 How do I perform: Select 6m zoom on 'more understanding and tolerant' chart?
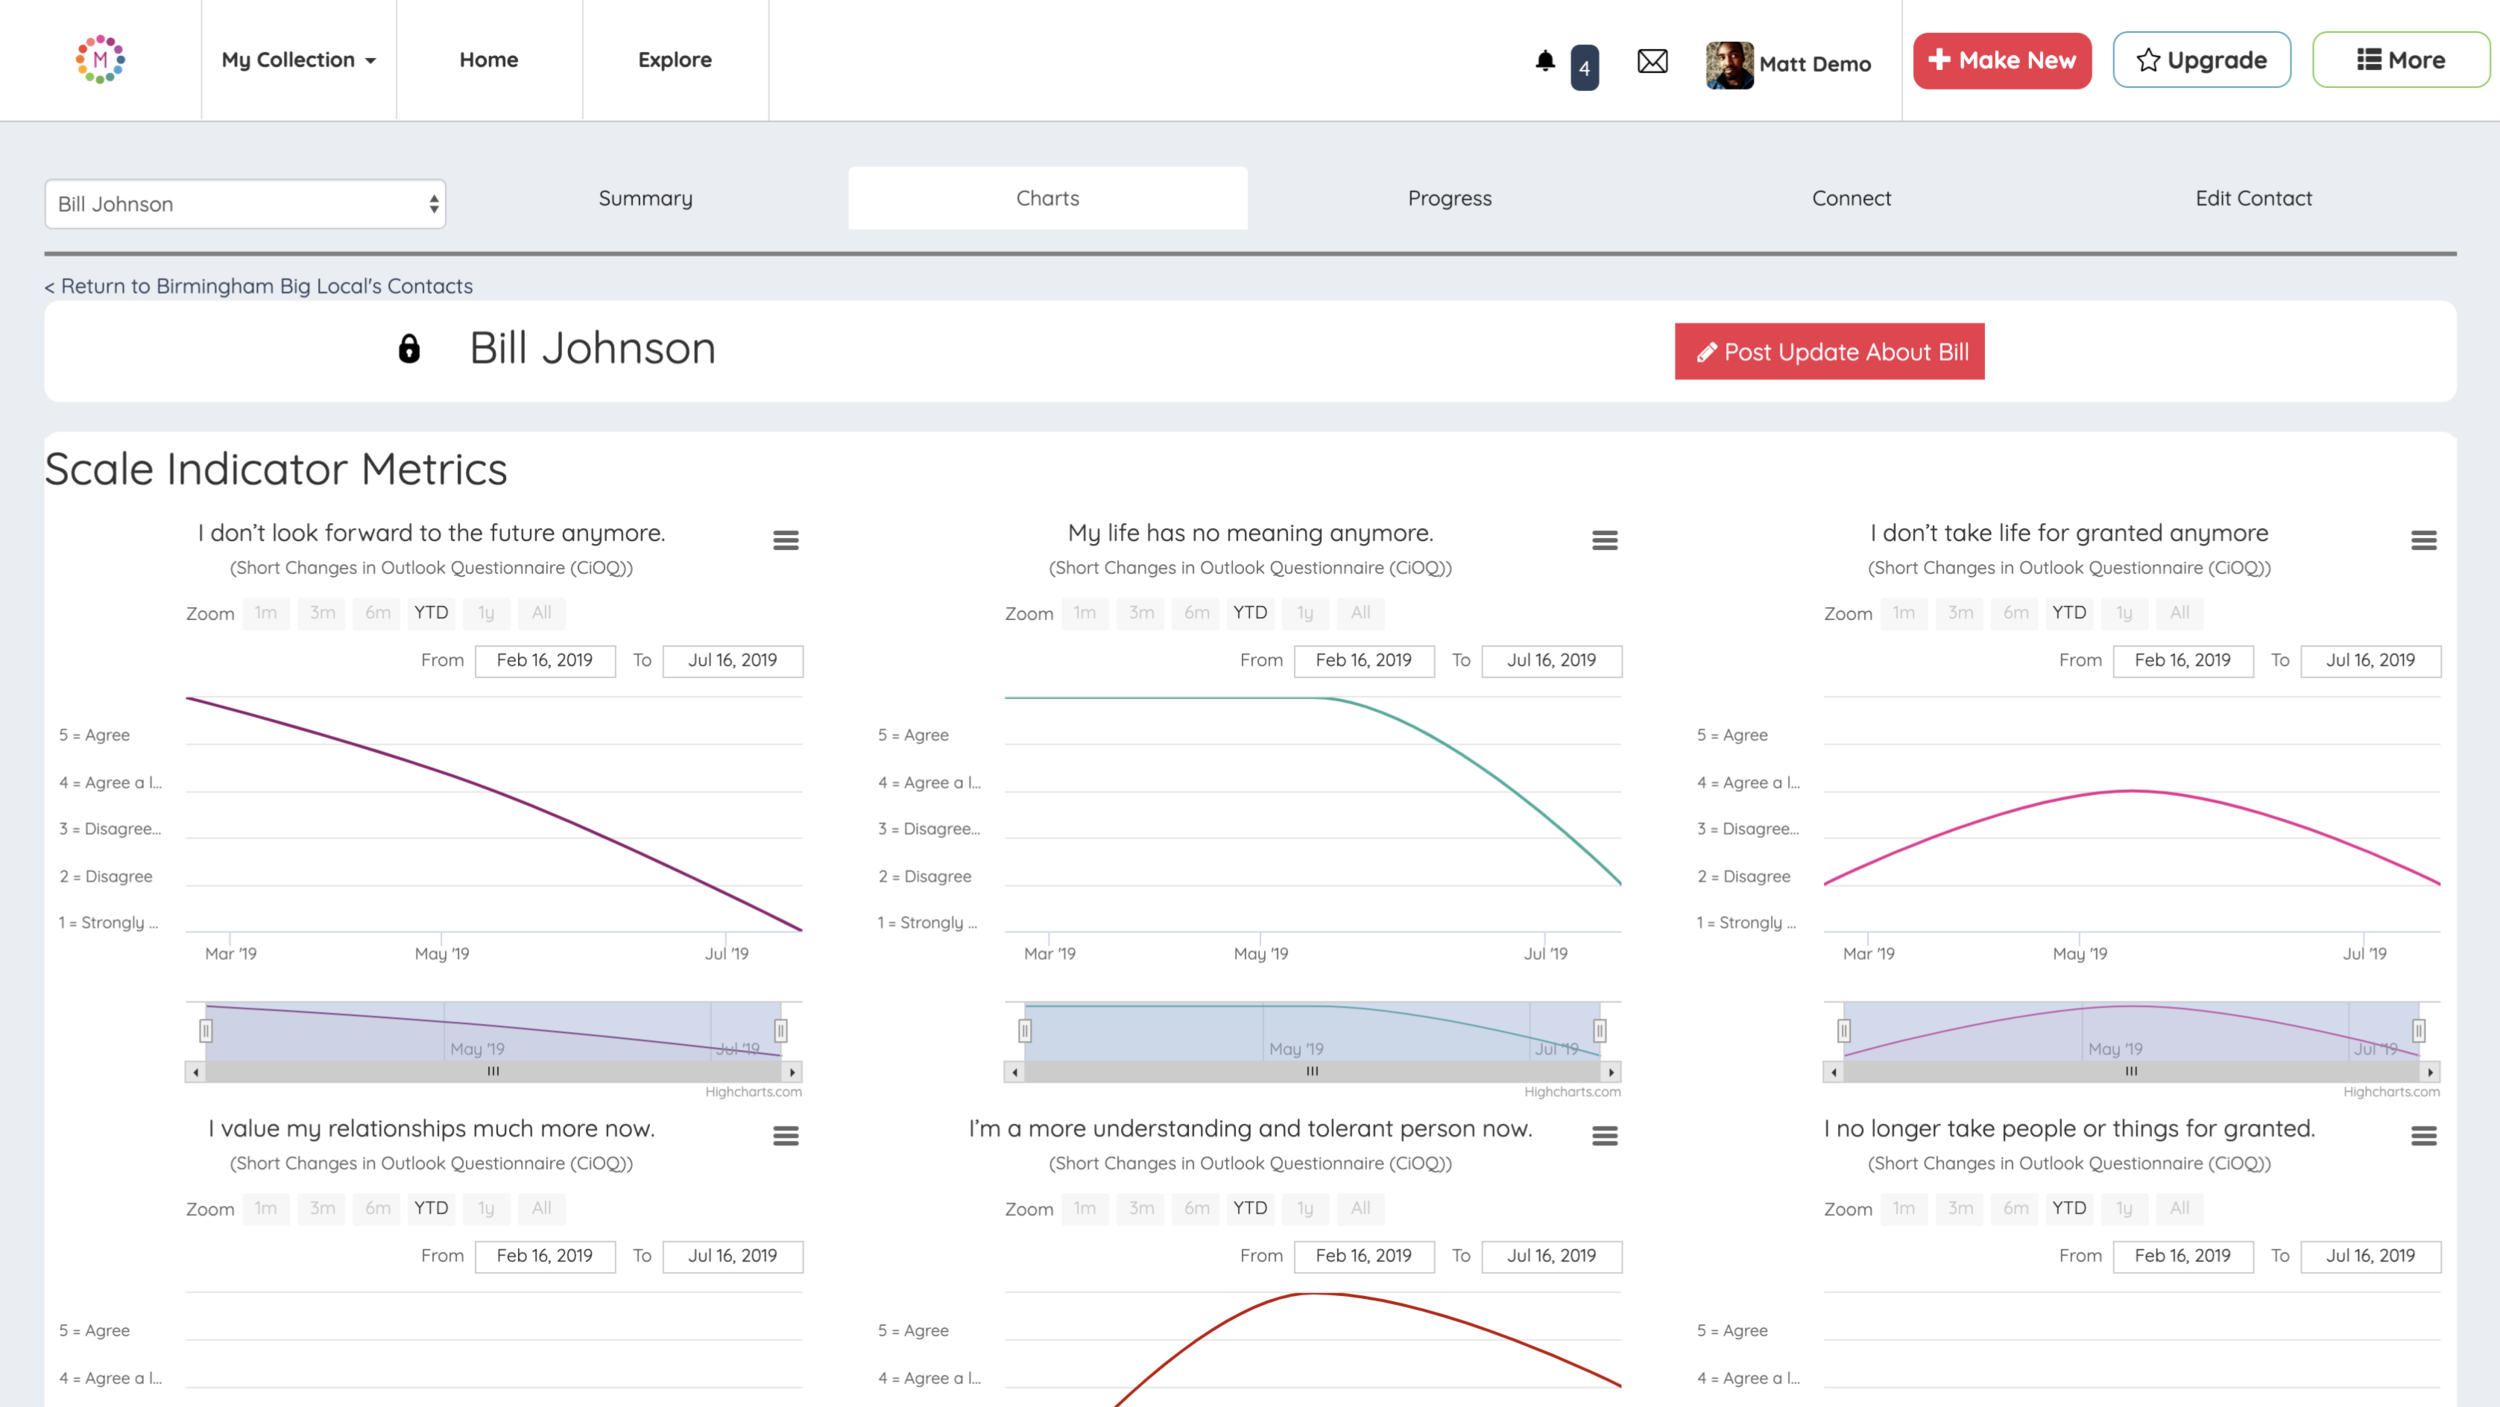1197,1208
